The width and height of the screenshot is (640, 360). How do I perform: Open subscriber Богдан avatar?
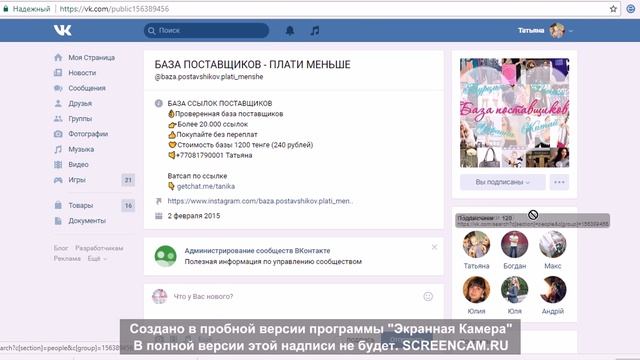click(514, 244)
